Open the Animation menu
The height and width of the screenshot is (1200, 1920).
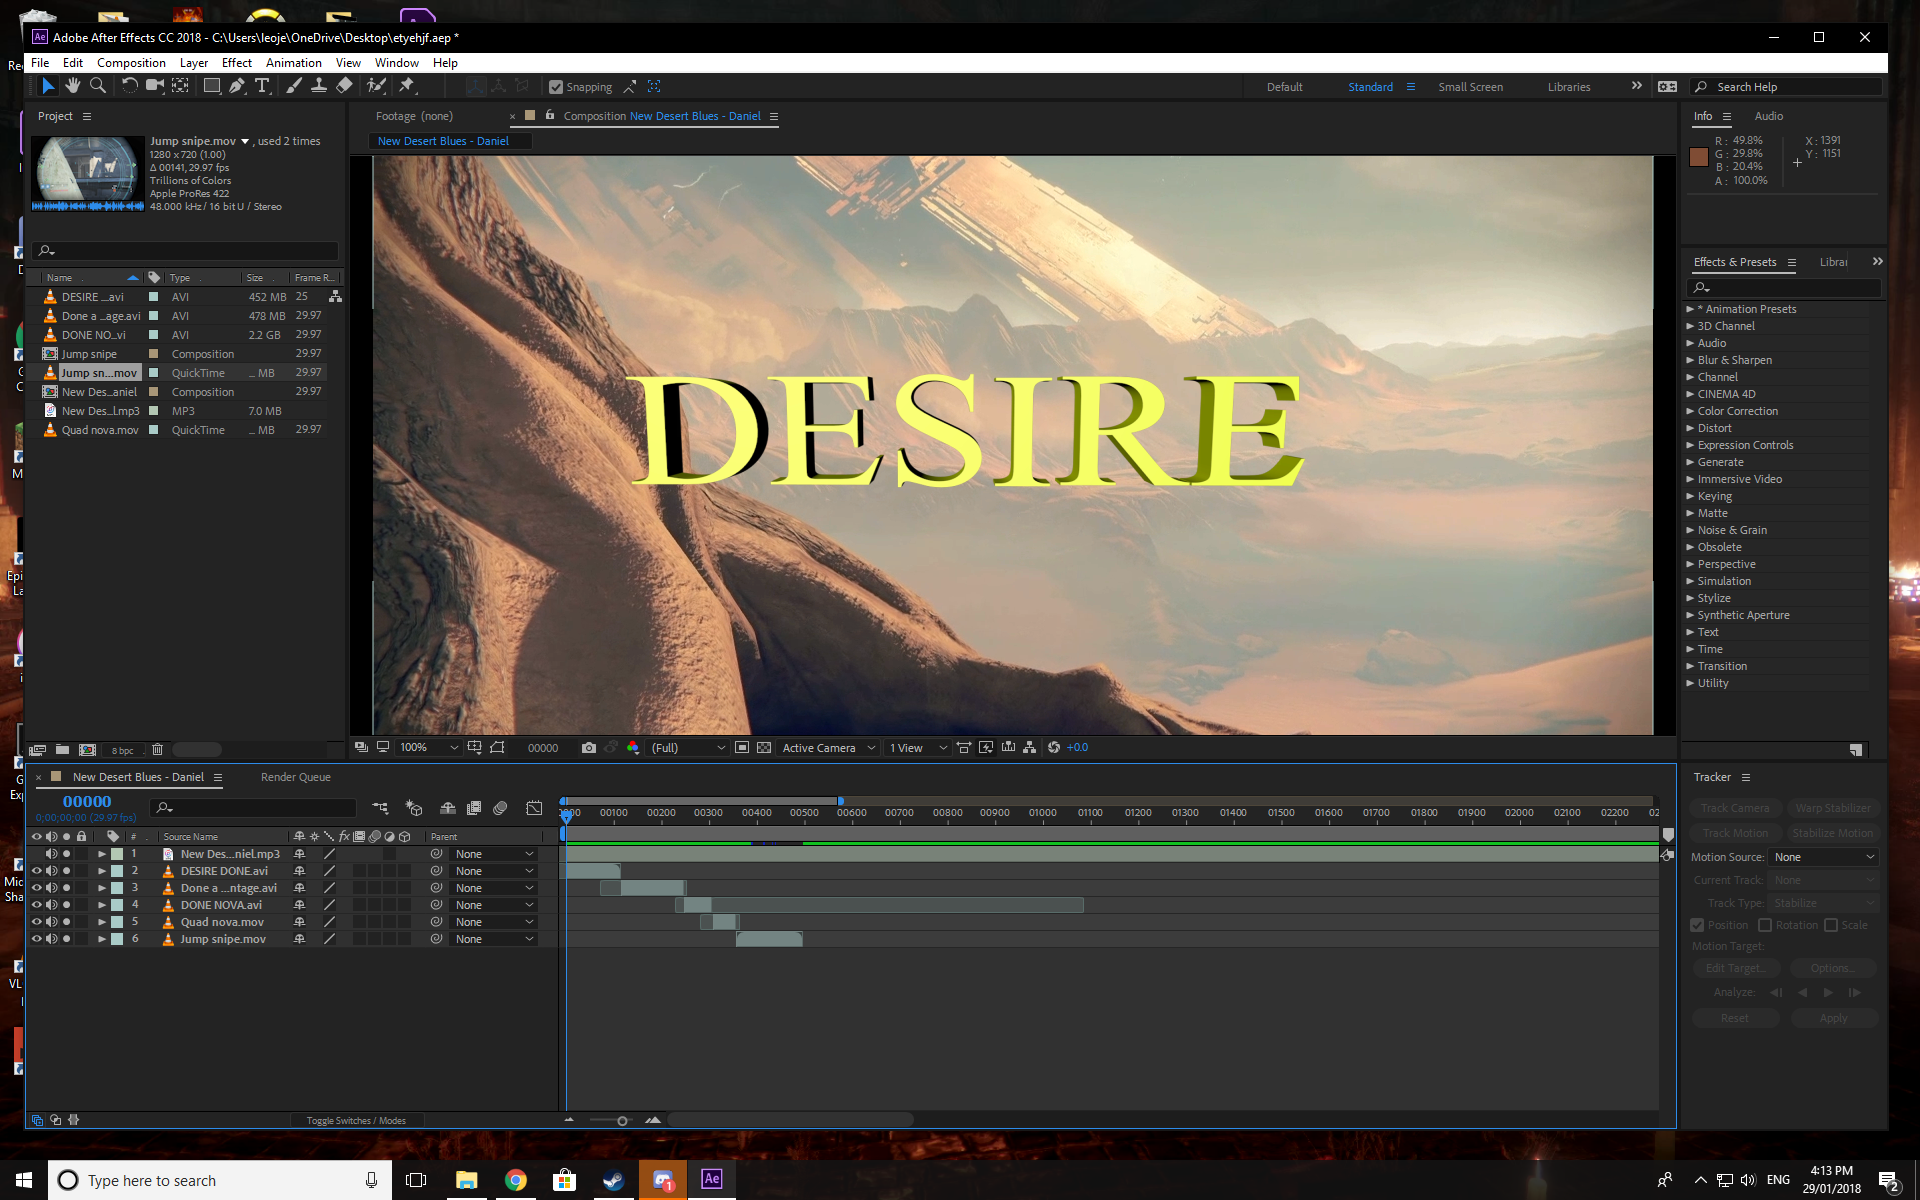[293, 62]
